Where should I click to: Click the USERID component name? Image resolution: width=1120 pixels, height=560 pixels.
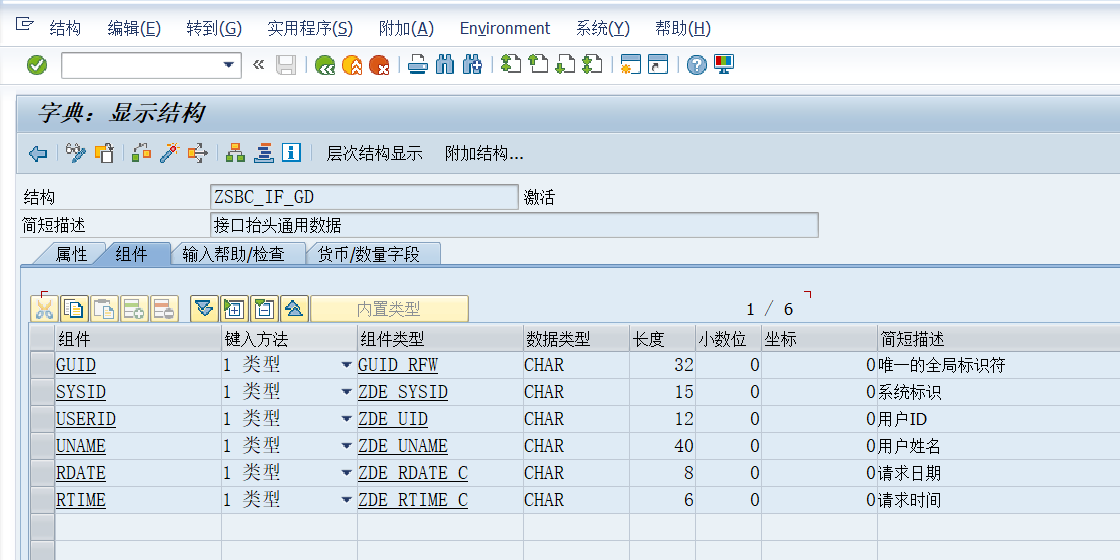point(86,419)
